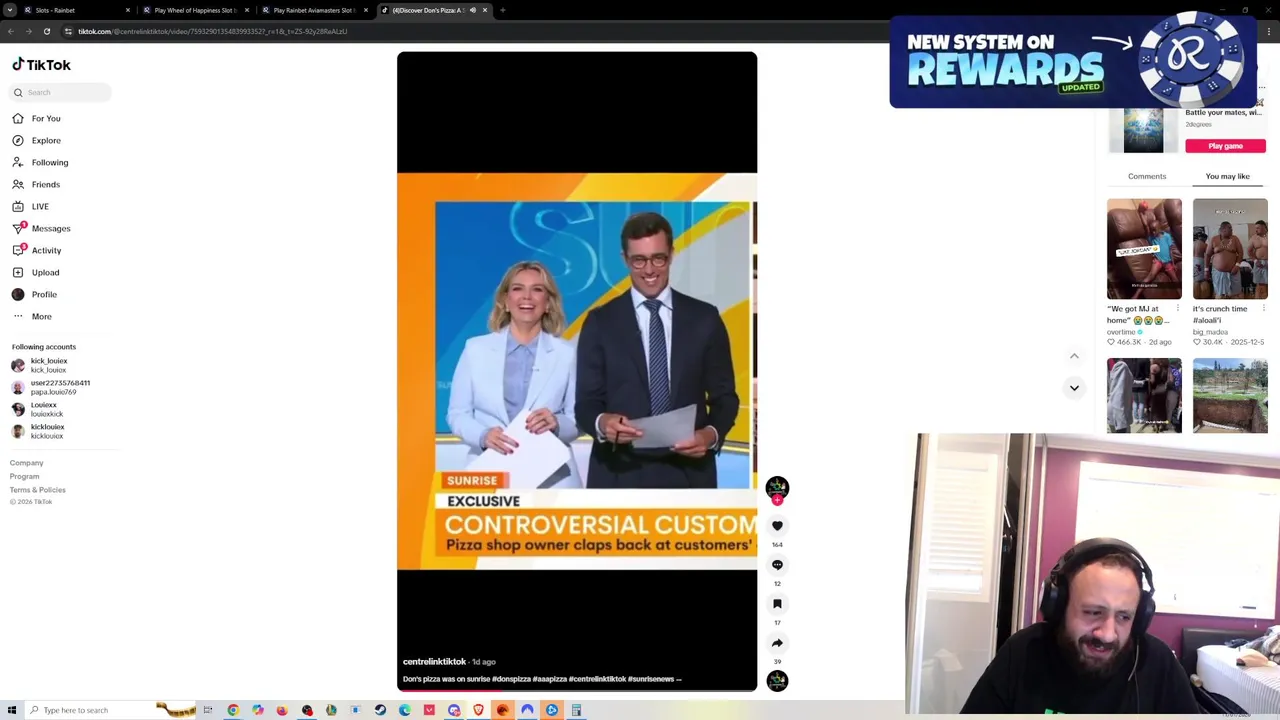Viewport: 1280px width, 720px height.
Task: Launch Firefox from the taskbar
Action: click(282, 710)
